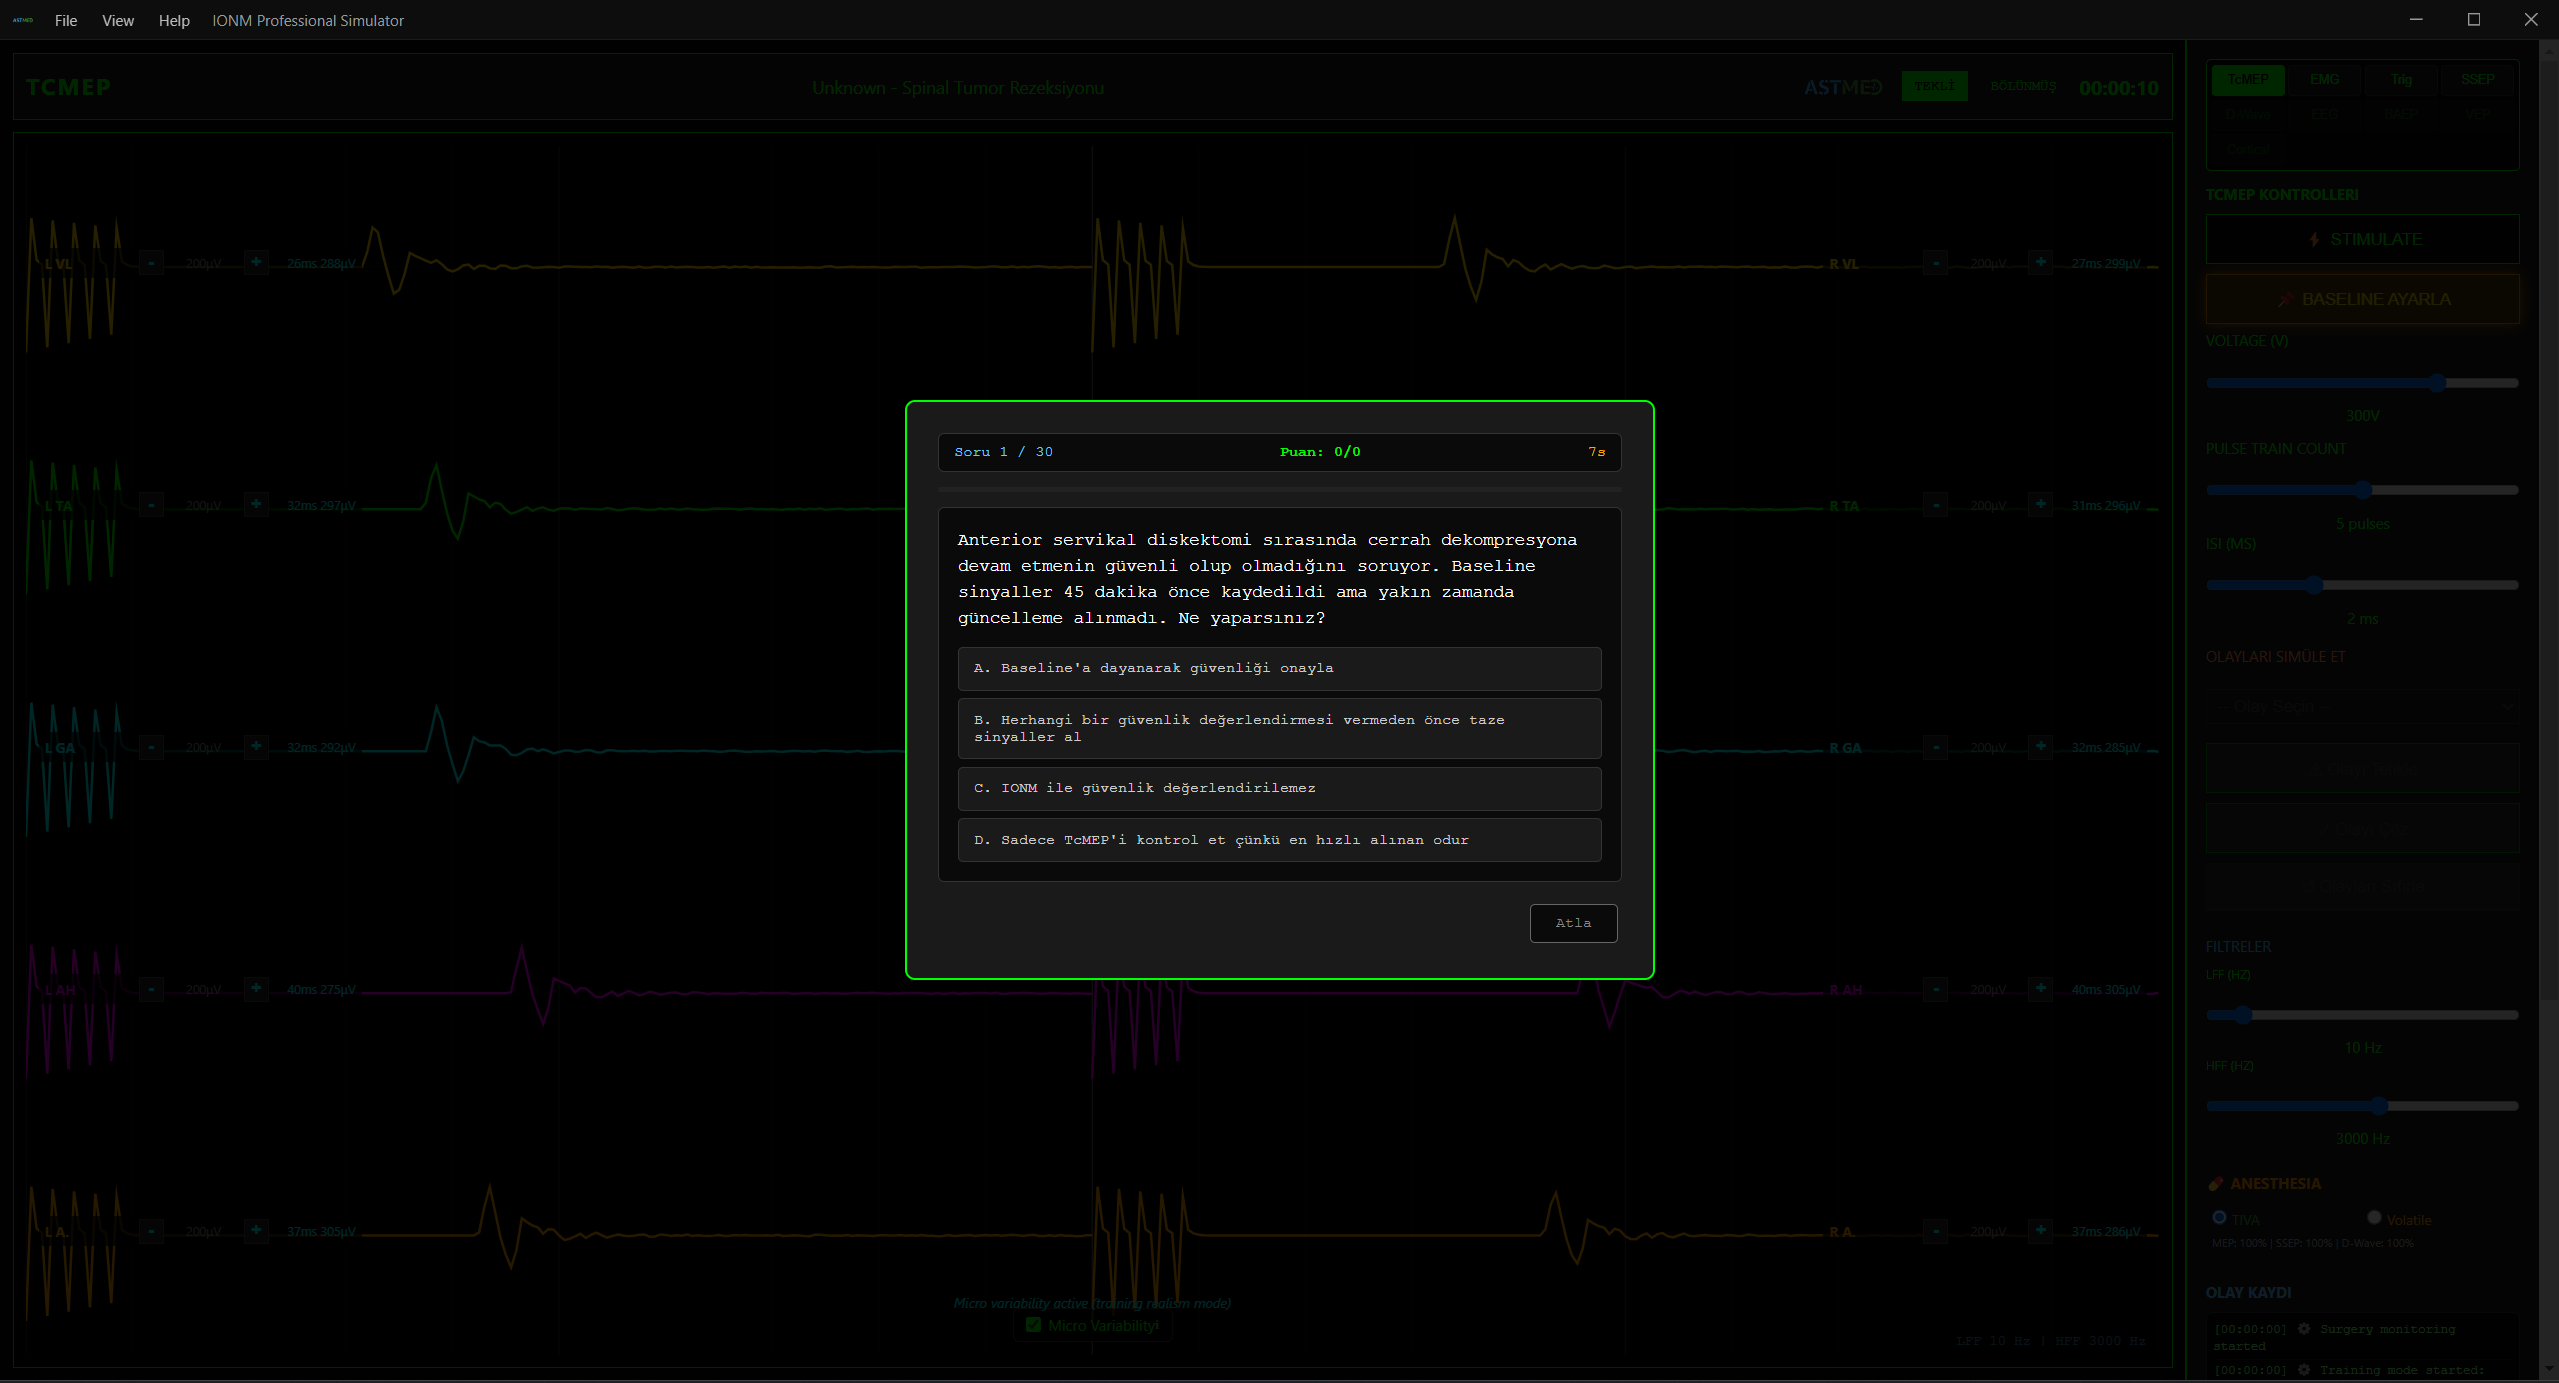The height and width of the screenshot is (1383, 2559).
Task: Decrease gain on the L TA channel
Action: (151, 505)
